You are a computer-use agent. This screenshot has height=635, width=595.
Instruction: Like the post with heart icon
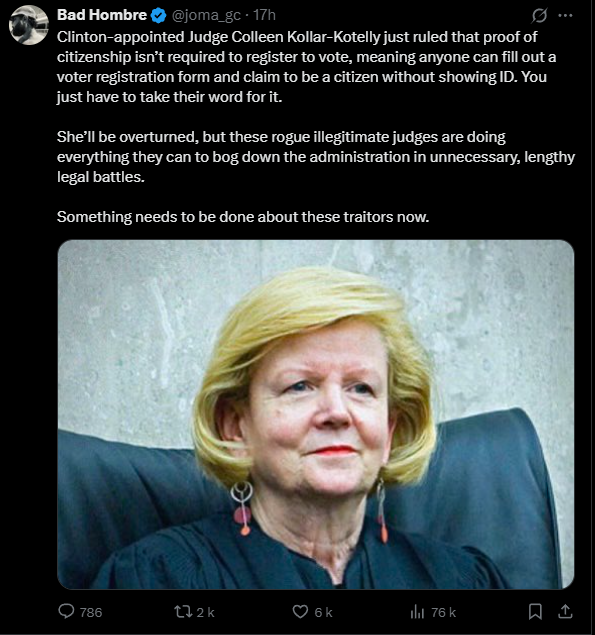(300, 612)
